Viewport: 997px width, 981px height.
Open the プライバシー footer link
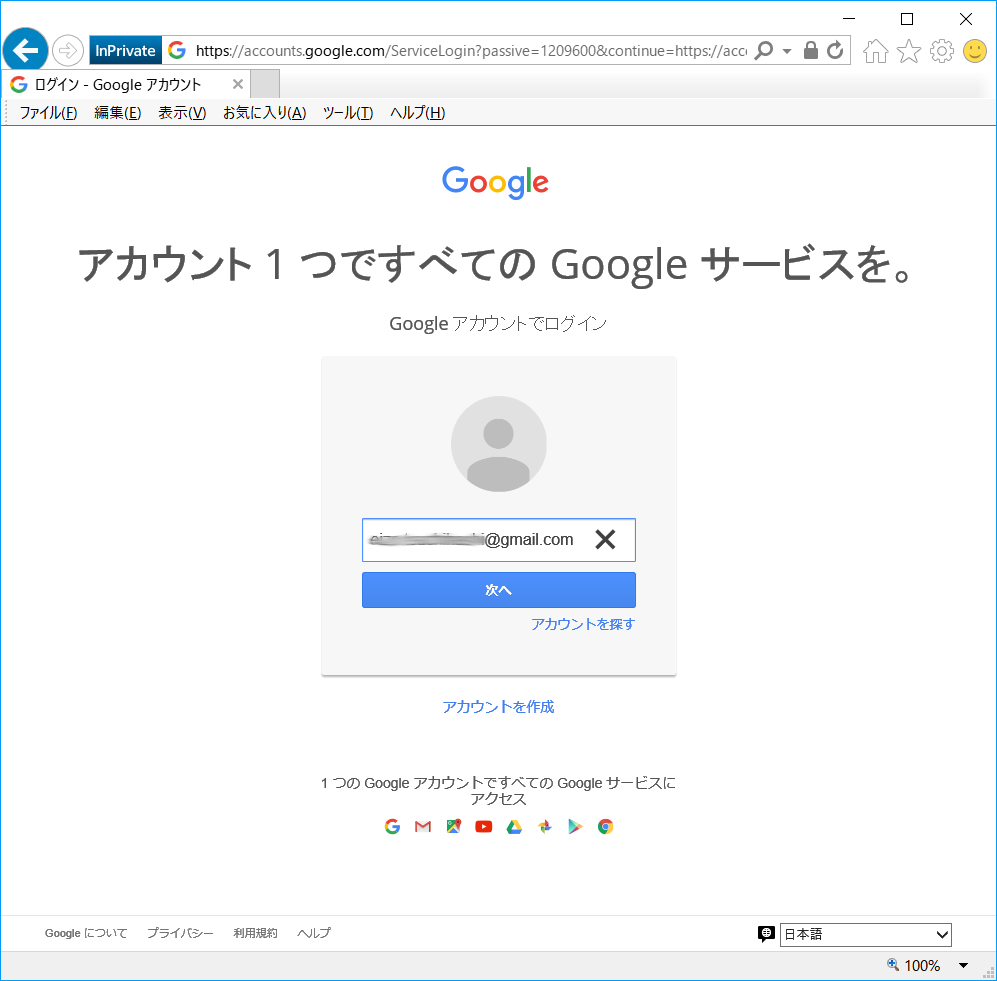click(180, 933)
